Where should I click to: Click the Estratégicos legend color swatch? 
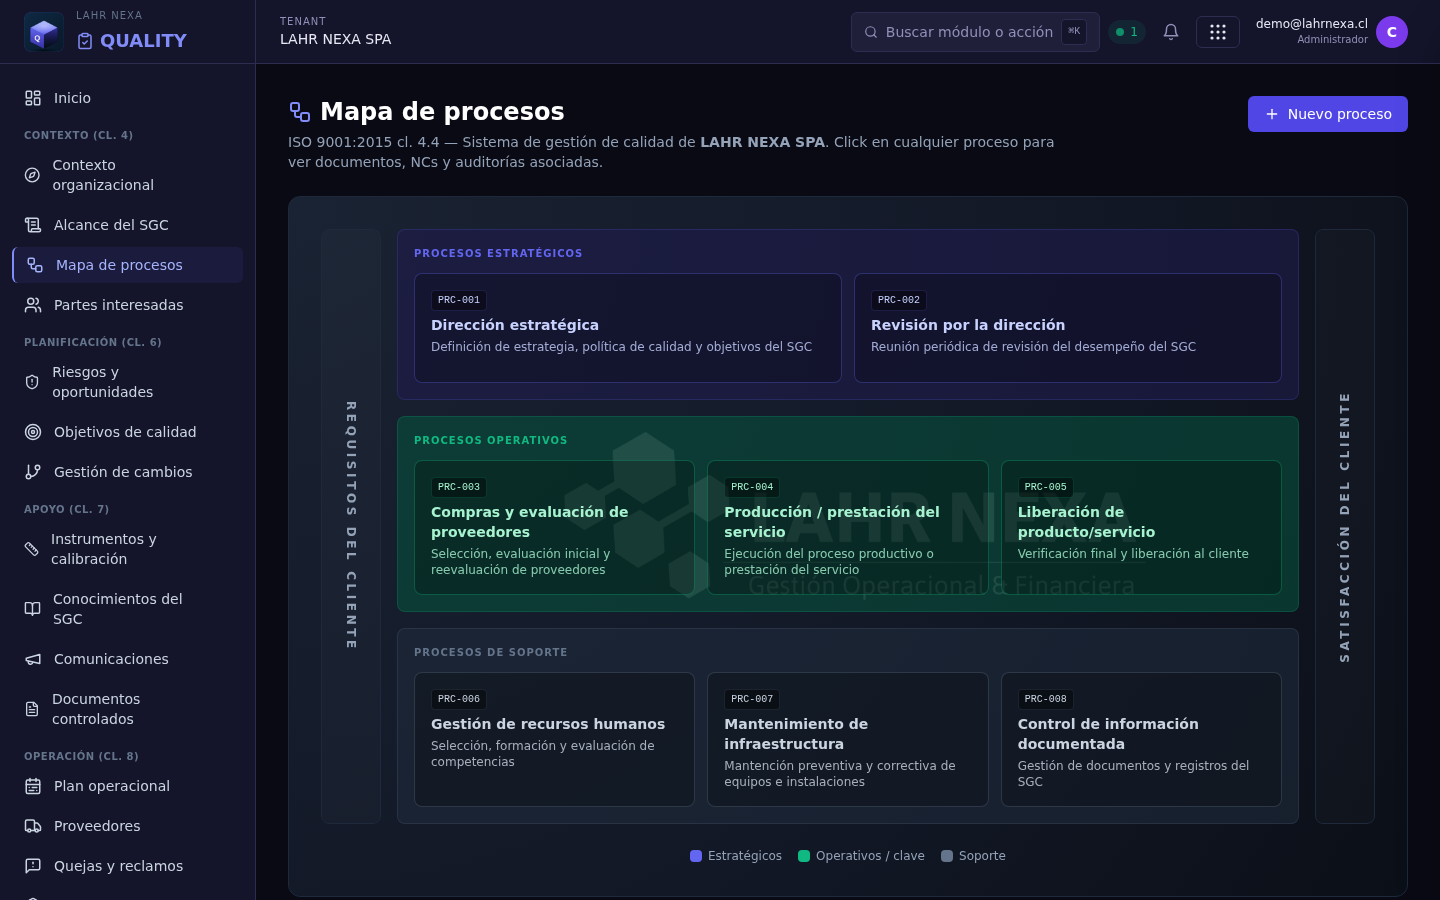click(x=696, y=856)
